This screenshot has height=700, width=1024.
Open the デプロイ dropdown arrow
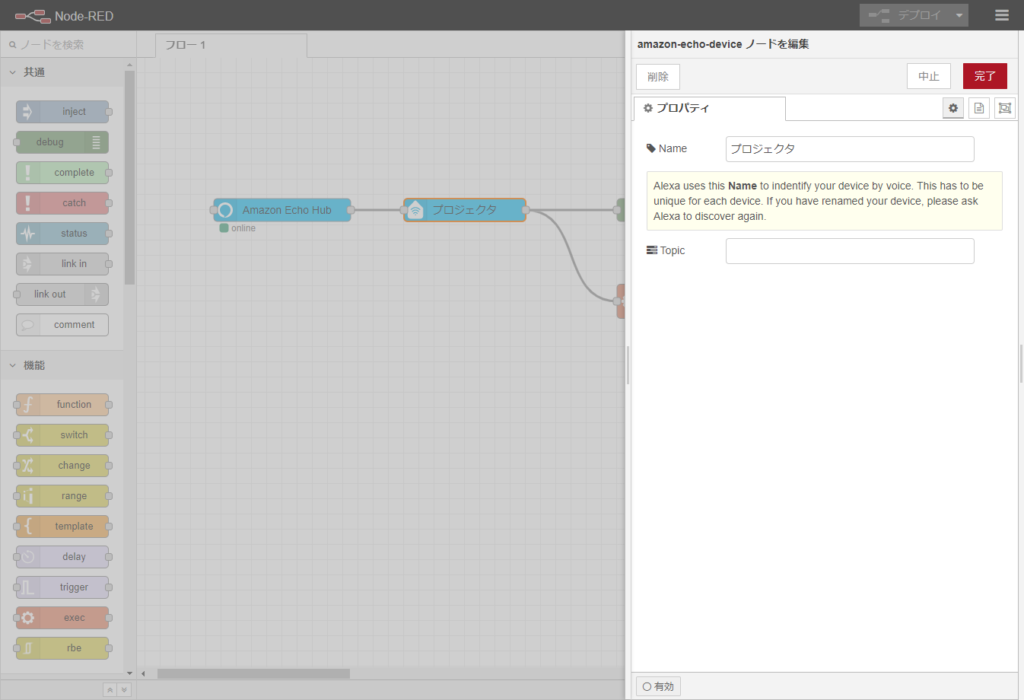[959, 15]
